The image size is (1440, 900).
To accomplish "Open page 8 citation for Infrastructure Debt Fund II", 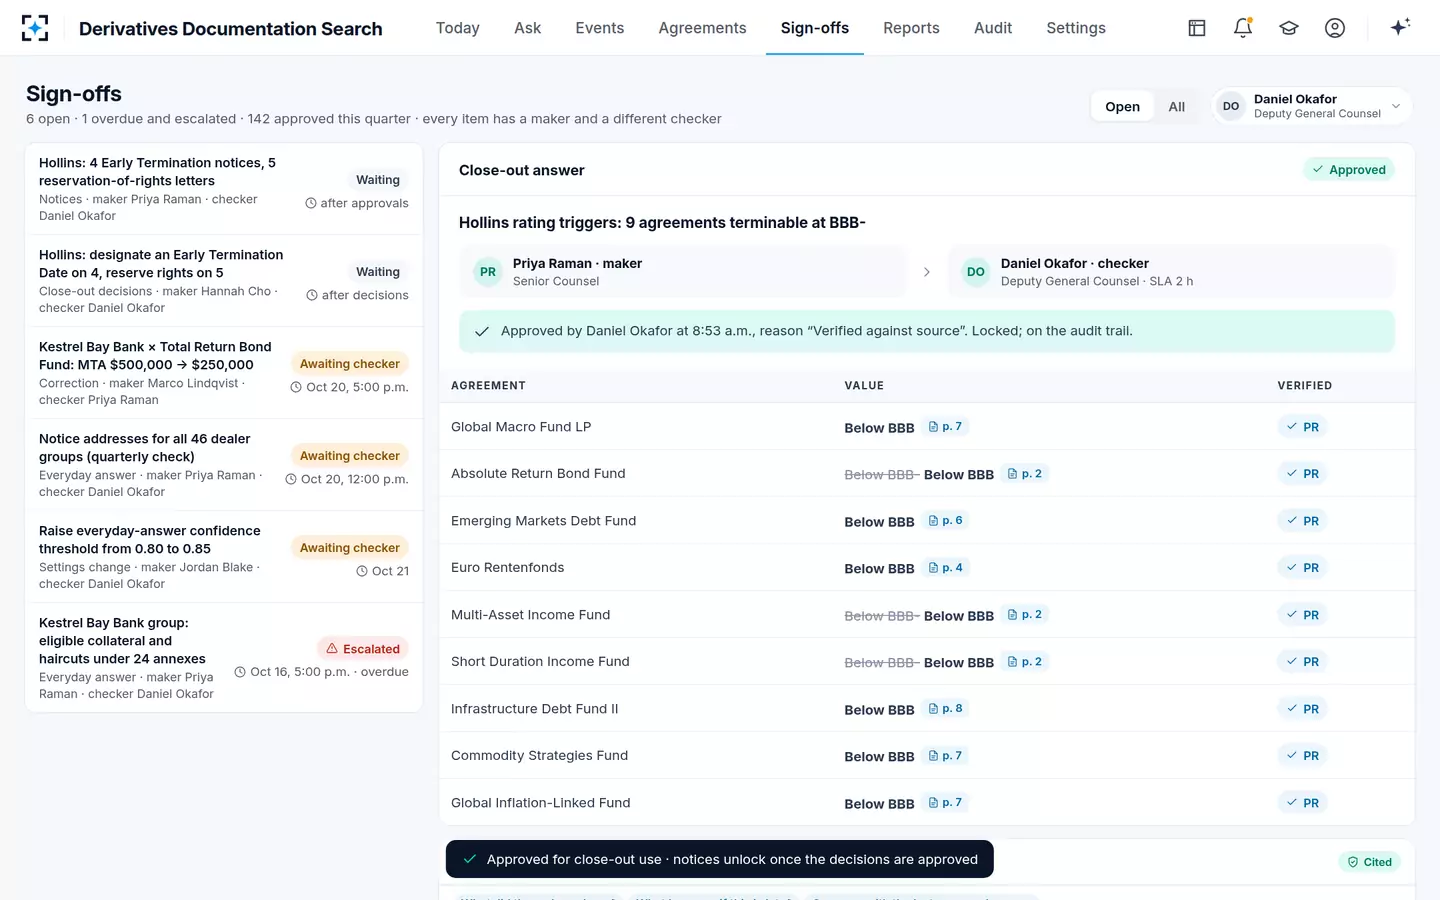I will pyautogui.click(x=945, y=709).
